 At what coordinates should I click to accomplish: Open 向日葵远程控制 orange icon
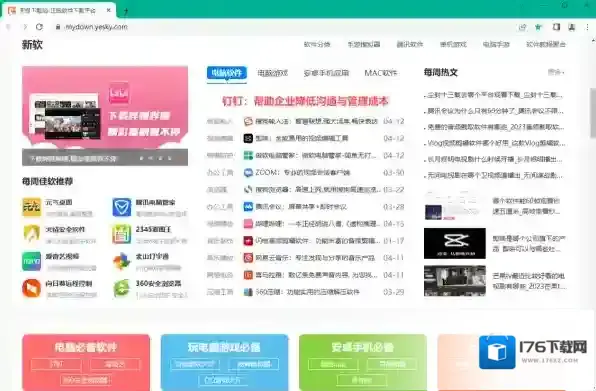pos(32,288)
